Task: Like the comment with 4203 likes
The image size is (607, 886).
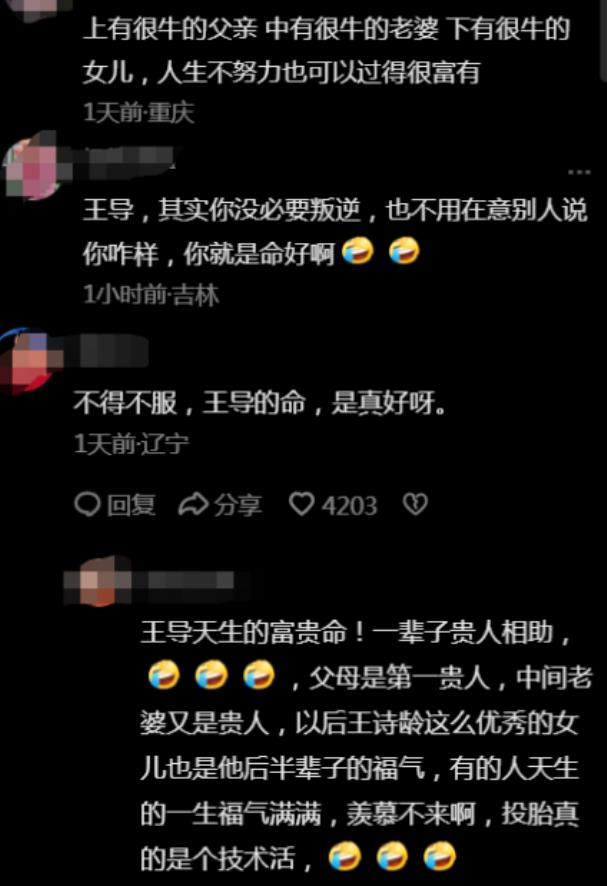Action: (302, 503)
